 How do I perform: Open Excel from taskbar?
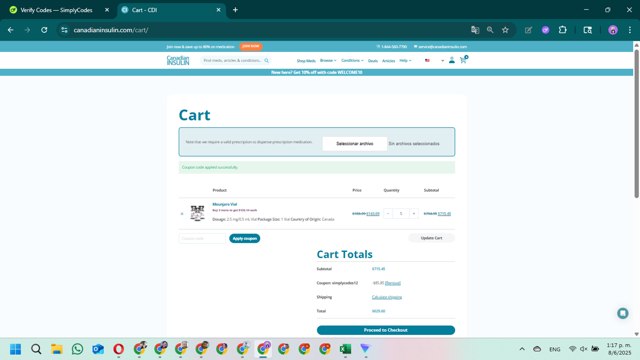(345, 349)
